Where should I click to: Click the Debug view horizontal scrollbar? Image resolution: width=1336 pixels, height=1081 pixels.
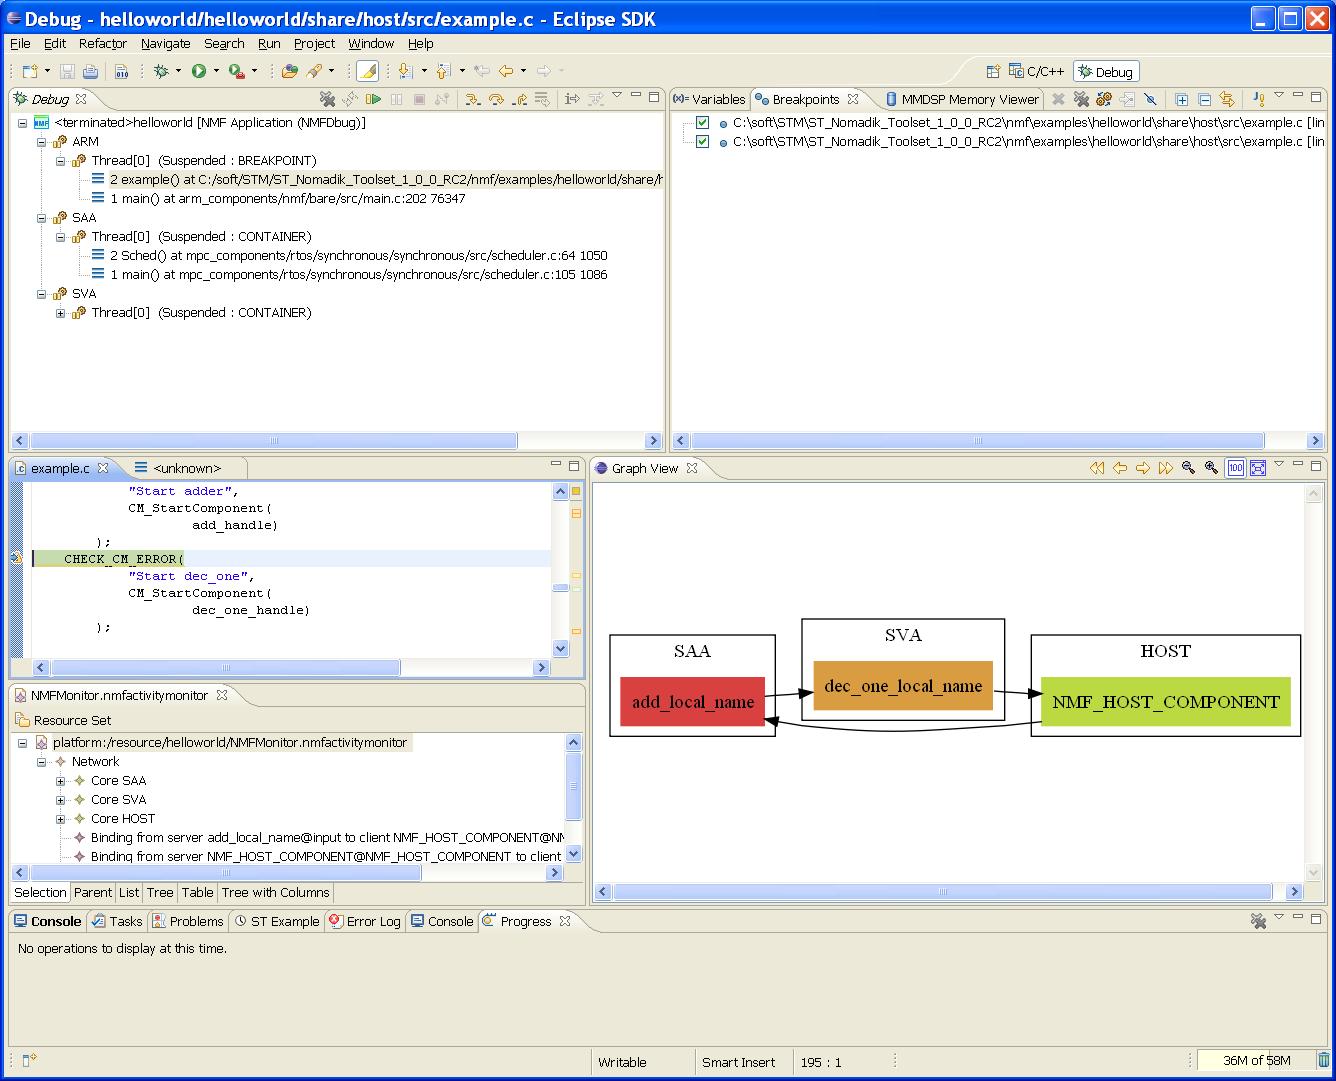click(273, 441)
